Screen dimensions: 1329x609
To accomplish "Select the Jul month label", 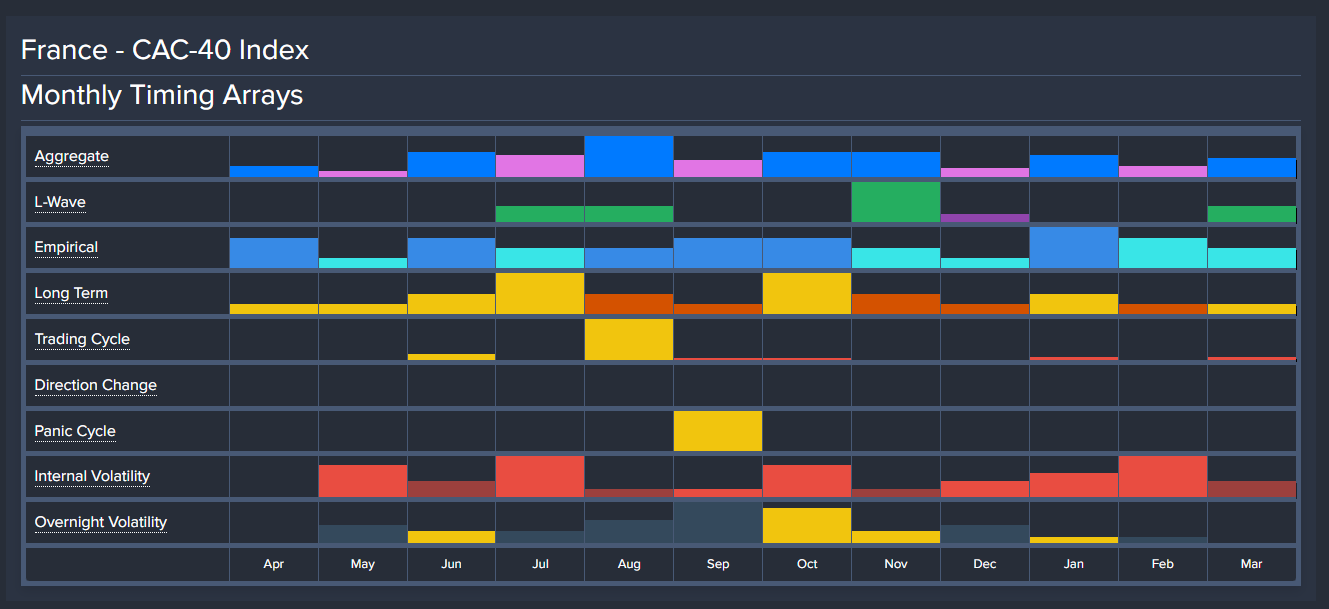I will coord(541,564).
